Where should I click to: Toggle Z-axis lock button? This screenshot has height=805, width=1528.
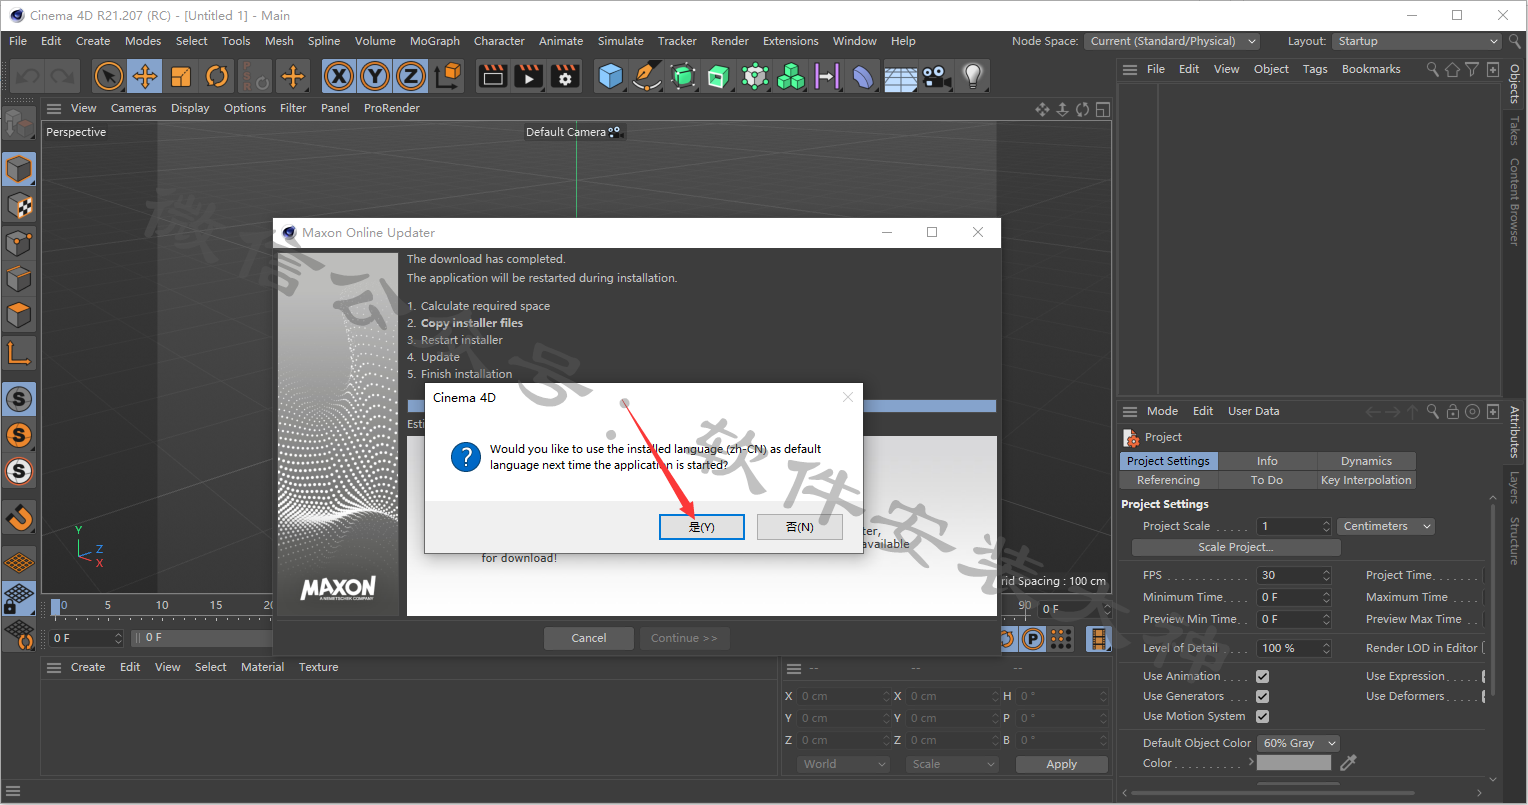pyautogui.click(x=411, y=76)
